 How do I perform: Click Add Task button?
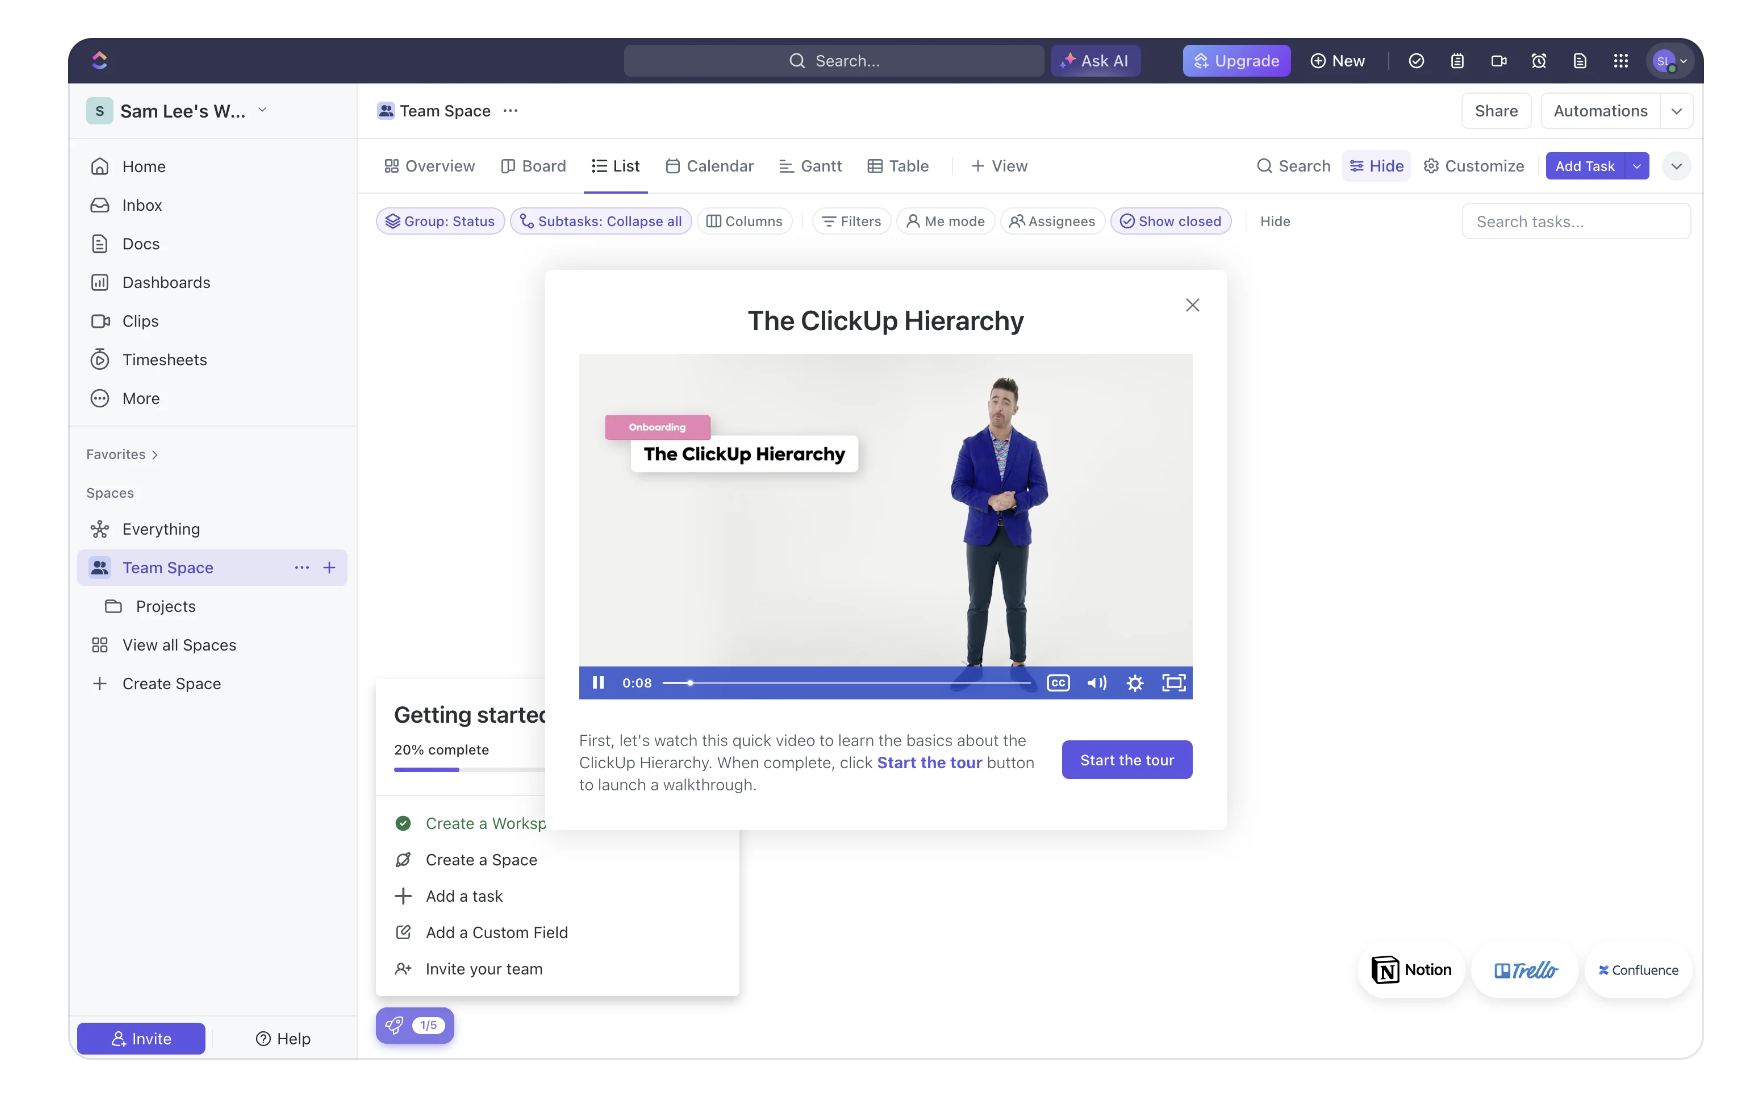pyautogui.click(x=1585, y=166)
